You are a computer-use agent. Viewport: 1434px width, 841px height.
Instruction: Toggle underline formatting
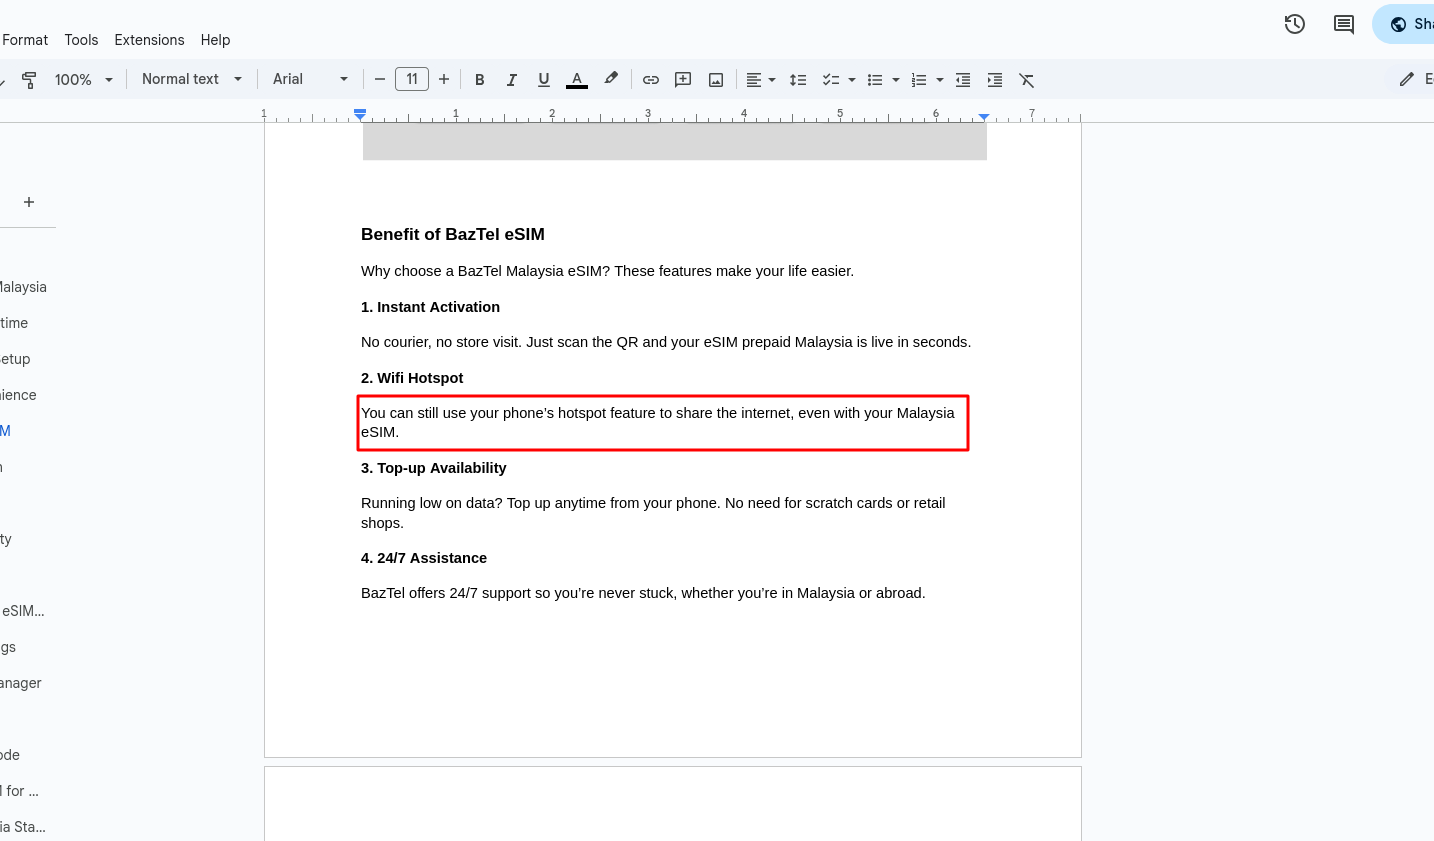point(544,80)
